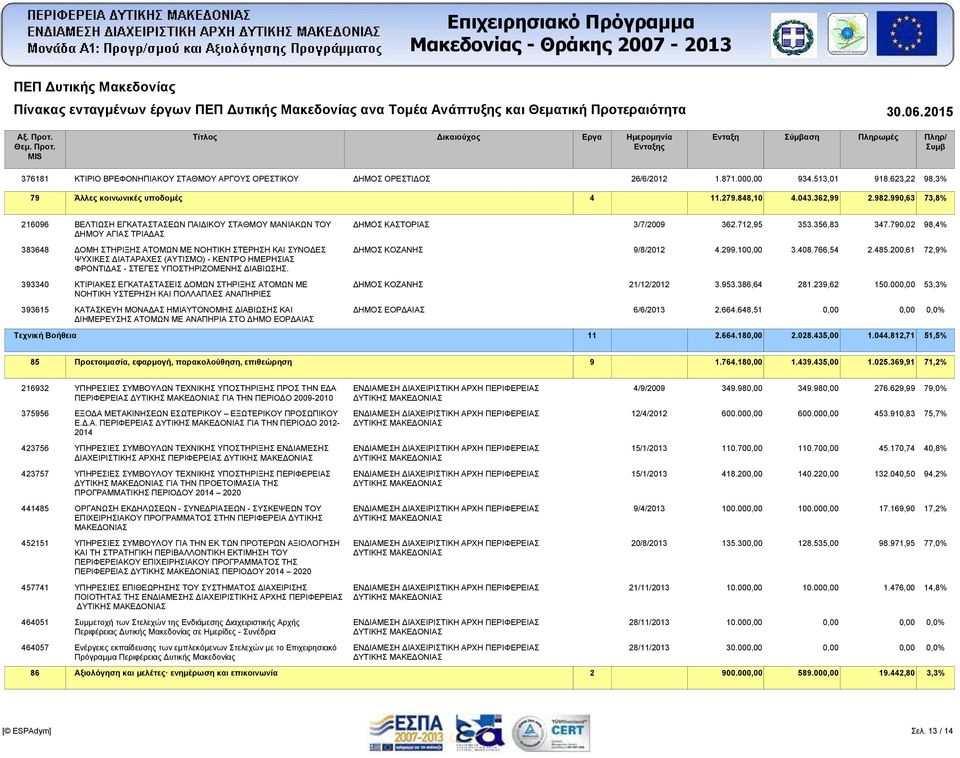Select MIS code 375956

(x=35, y=413)
